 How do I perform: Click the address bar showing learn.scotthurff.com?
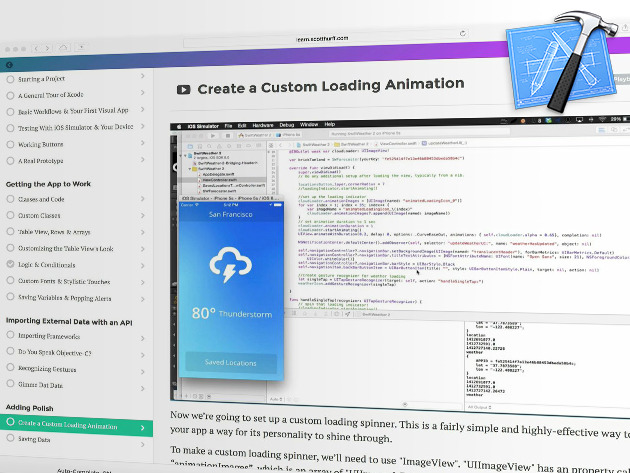326,39
